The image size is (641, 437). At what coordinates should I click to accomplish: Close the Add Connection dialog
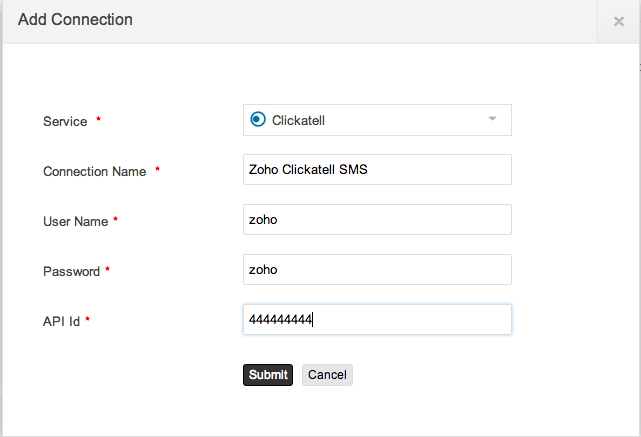(618, 21)
